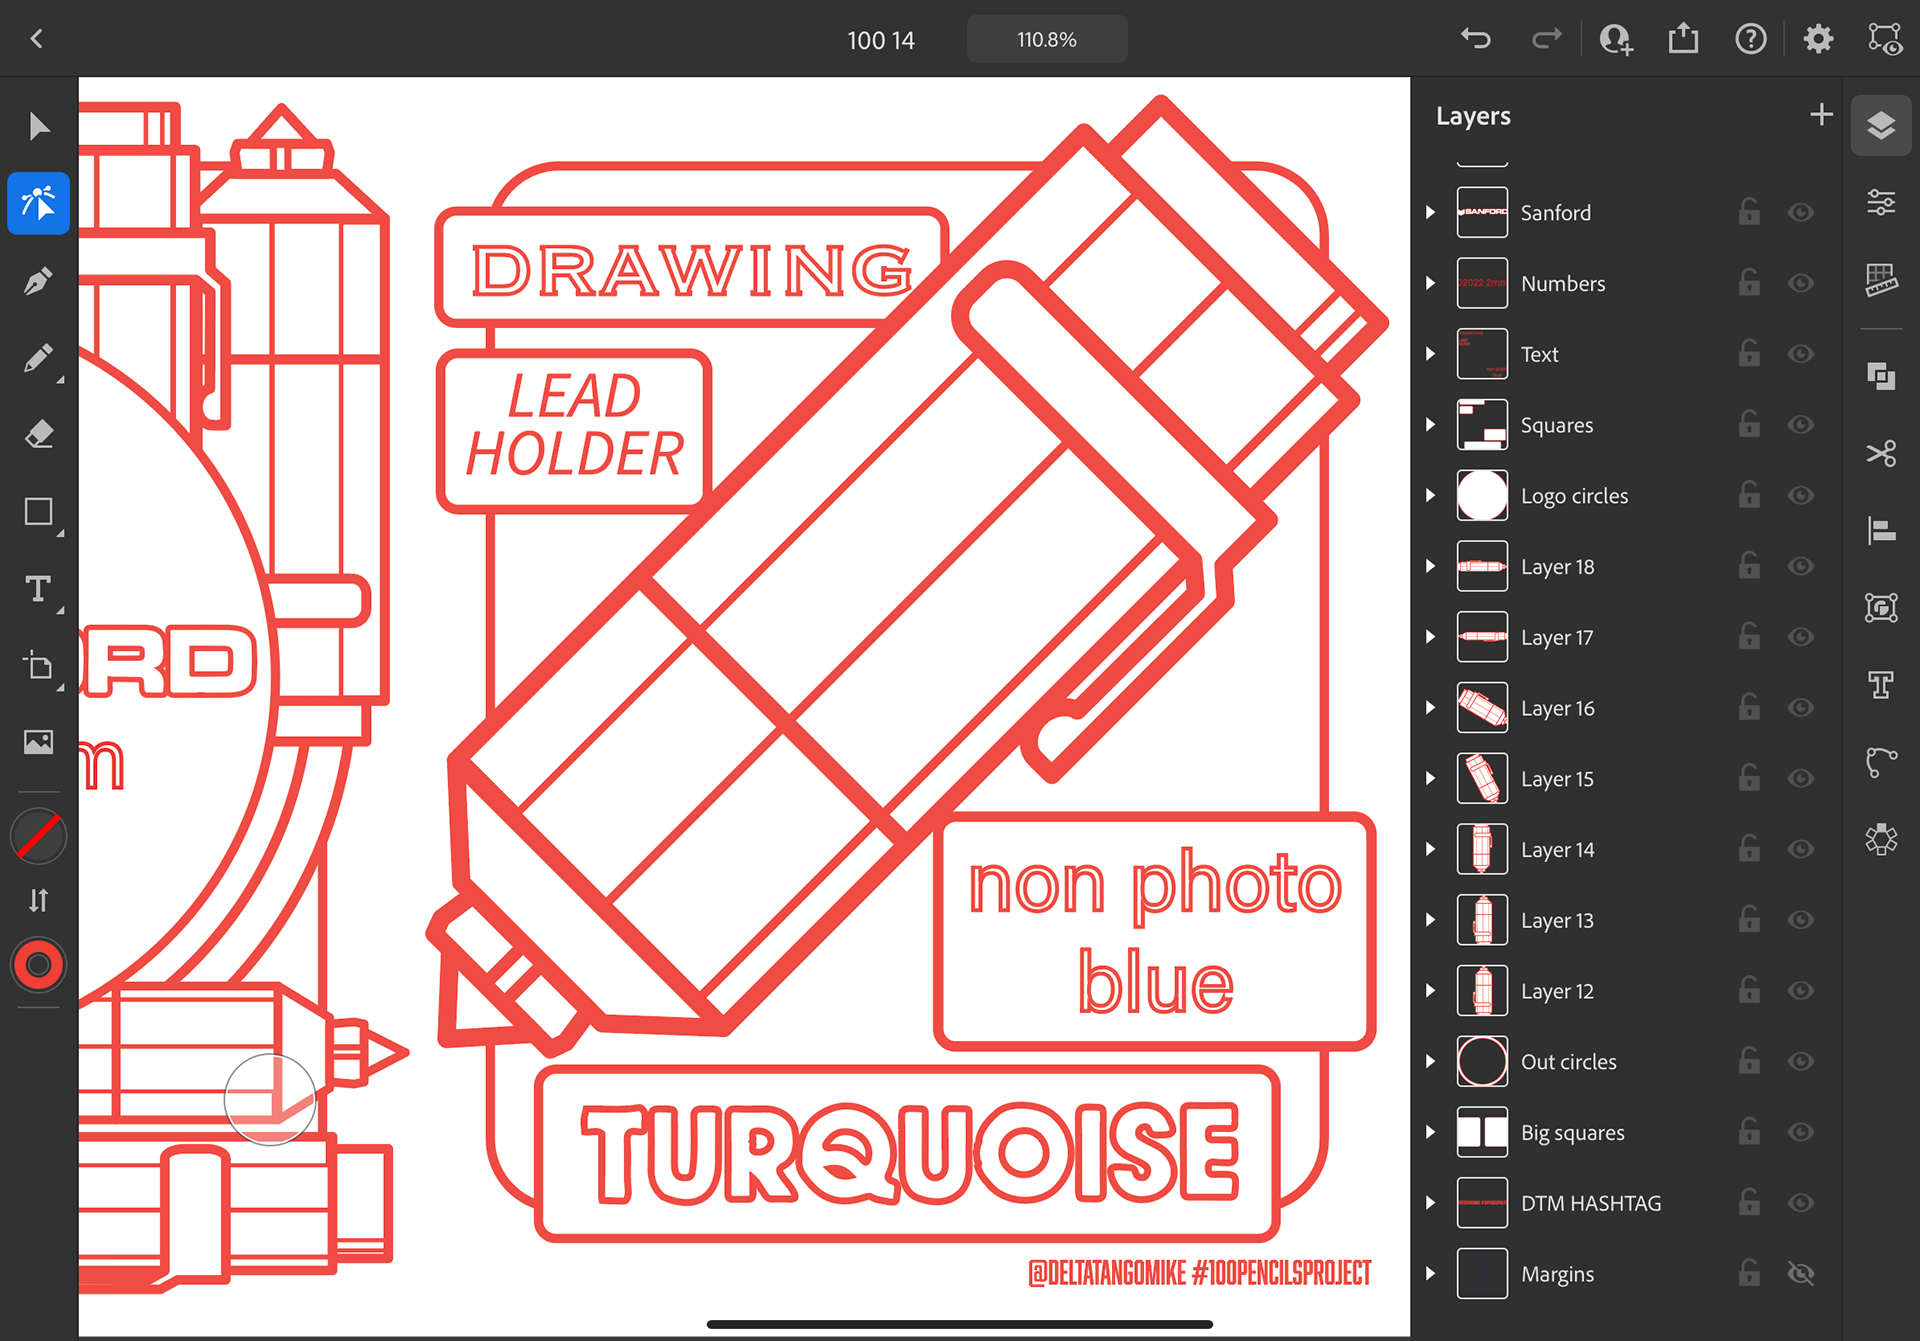The height and width of the screenshot is (1341, 1920).
Task: Select the Artboard tool
Action: pyautogui.click(x=38, y=666)
